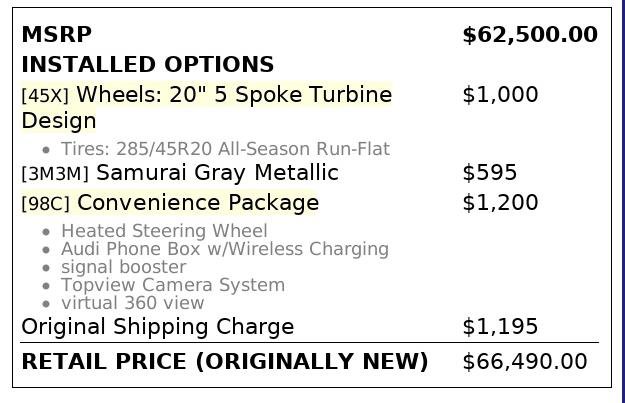Click the Topview Camera System item
The width and height of the screenshot is (625, 403).
[x=172, y=285]
